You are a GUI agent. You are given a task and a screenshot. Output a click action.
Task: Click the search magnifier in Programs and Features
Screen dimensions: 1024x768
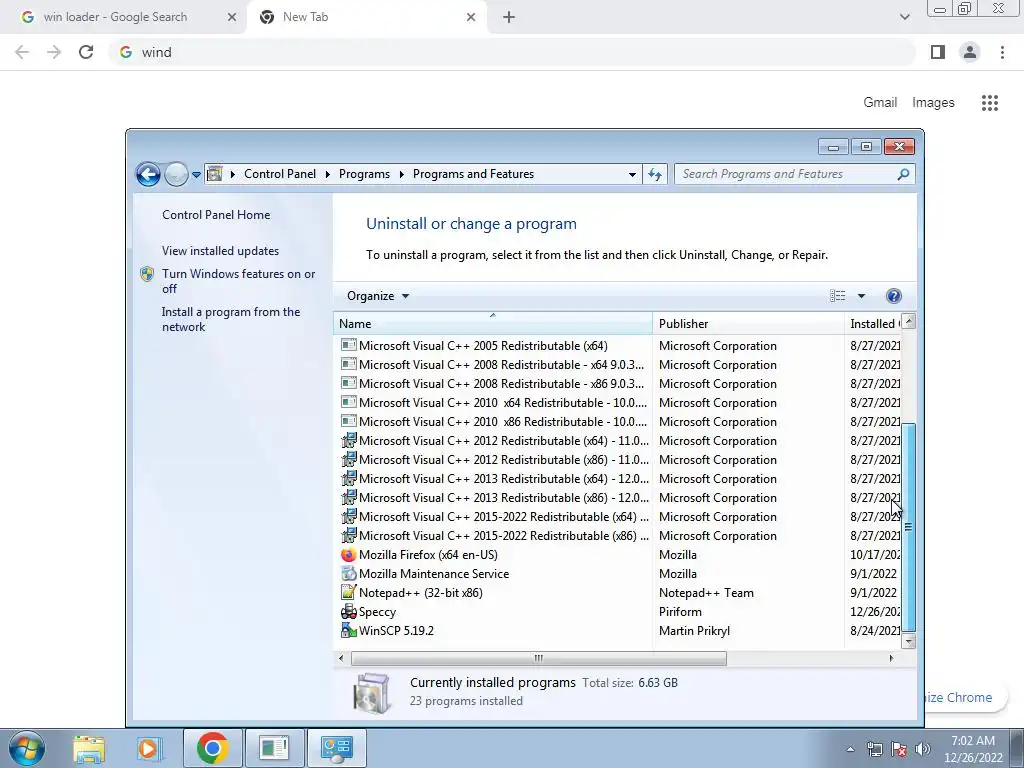point(903,174)
